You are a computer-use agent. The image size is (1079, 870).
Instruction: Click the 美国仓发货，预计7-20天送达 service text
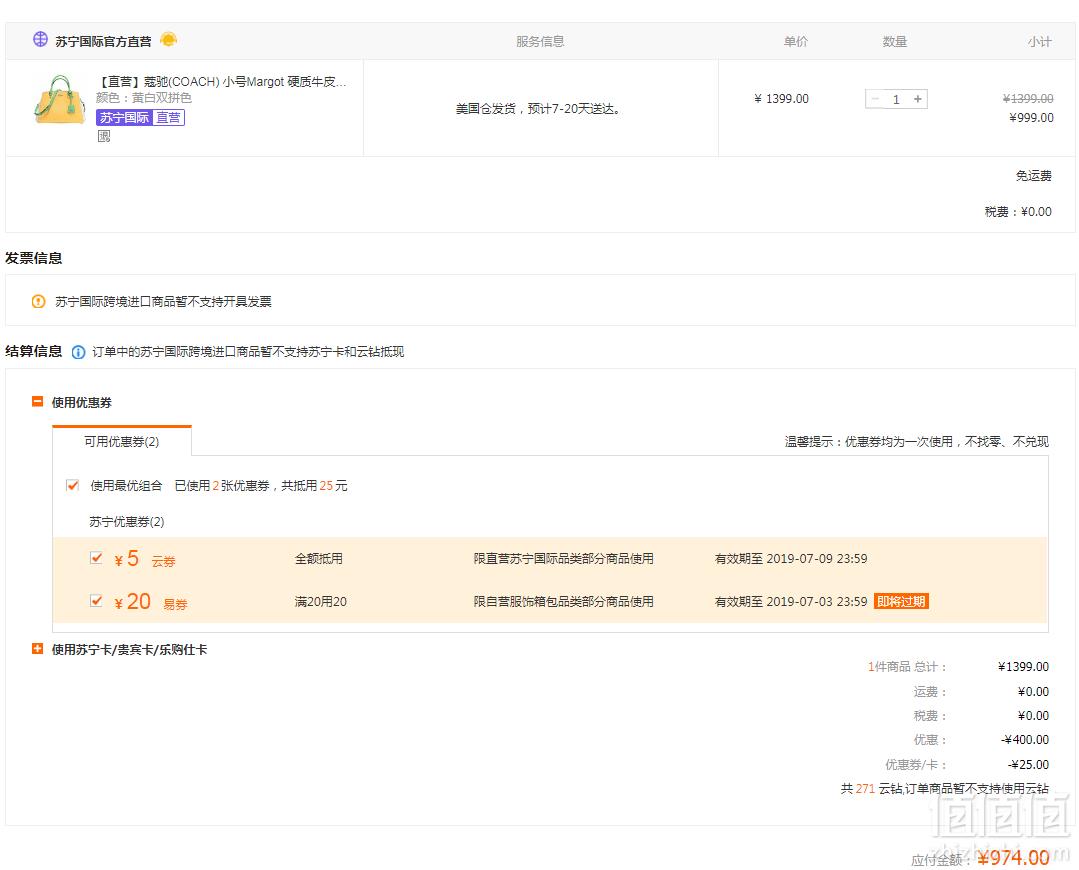[x=539, y=109]
